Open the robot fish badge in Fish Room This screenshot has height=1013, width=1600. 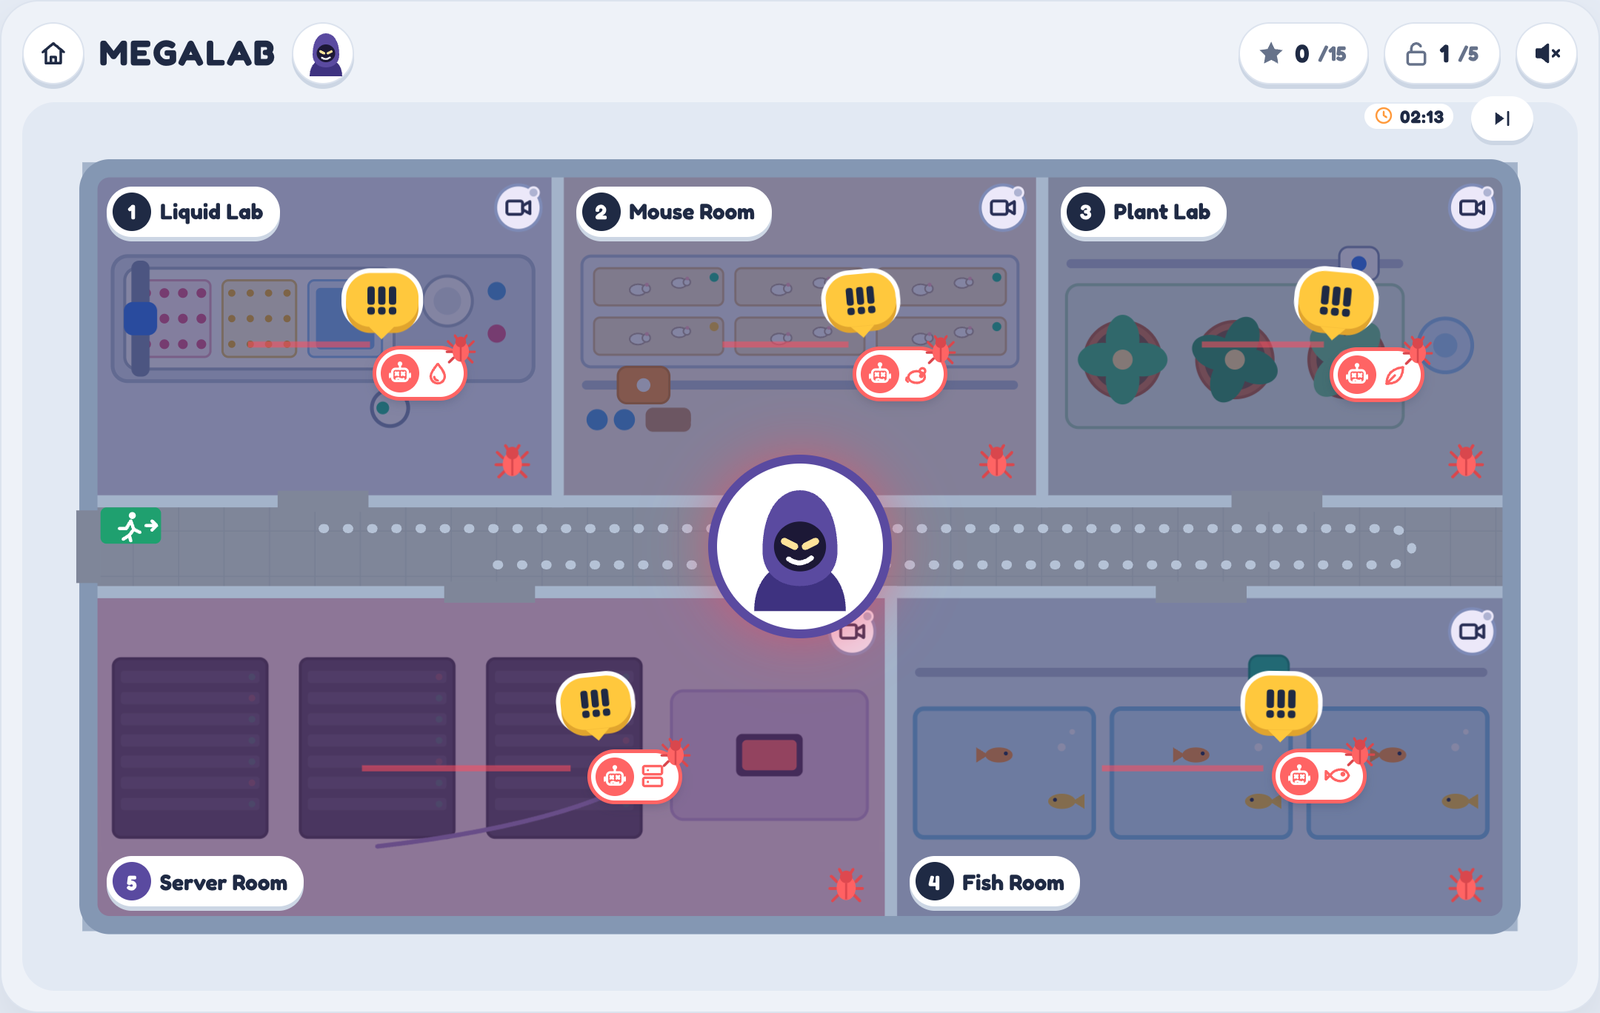[x=1319, y=776]
